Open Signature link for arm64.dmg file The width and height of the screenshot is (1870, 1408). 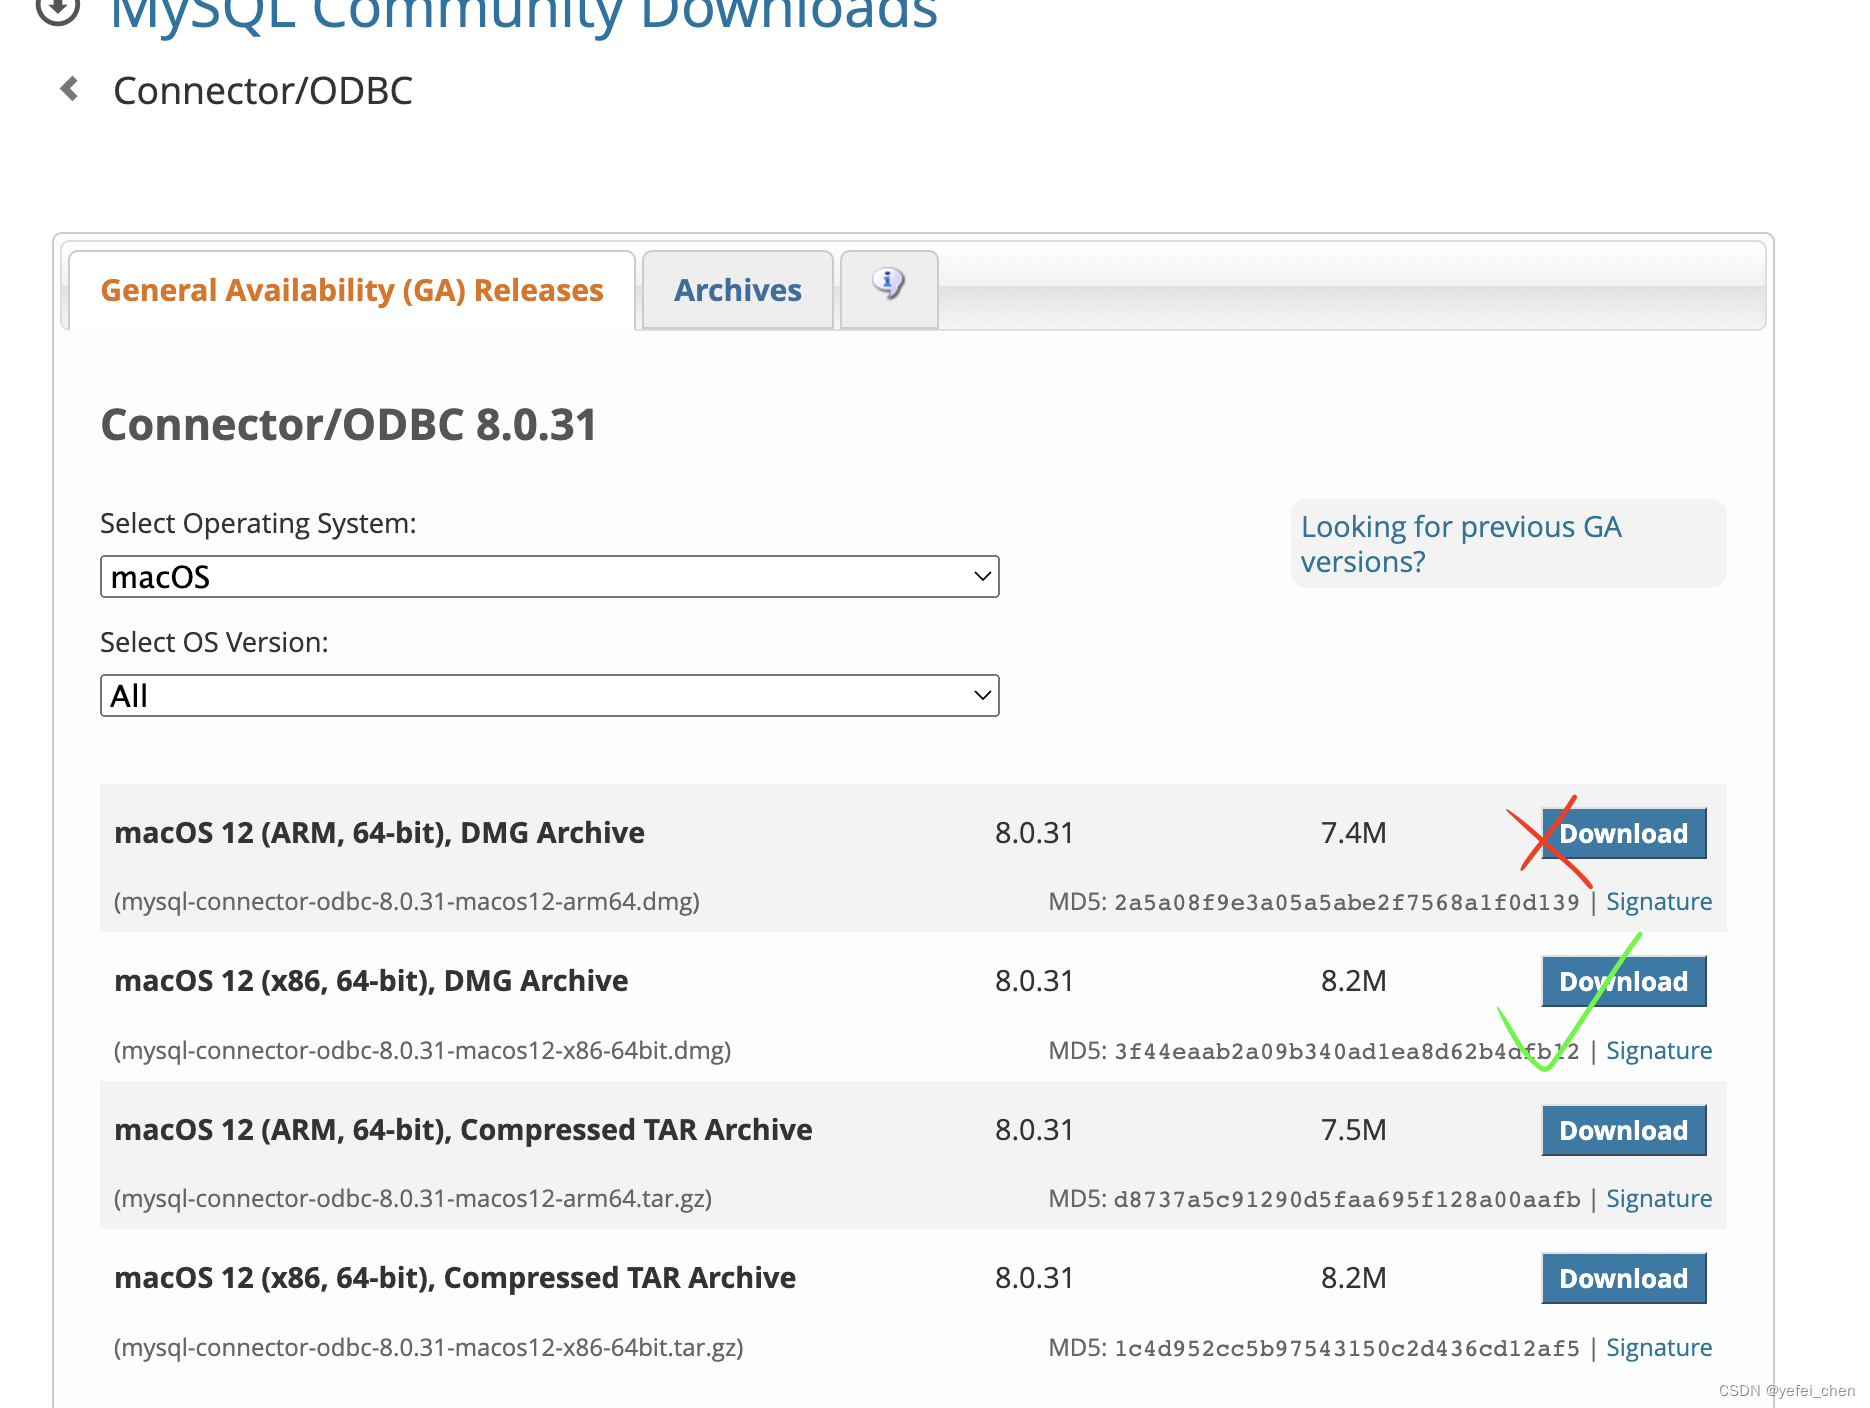(x=1659, y=902)
